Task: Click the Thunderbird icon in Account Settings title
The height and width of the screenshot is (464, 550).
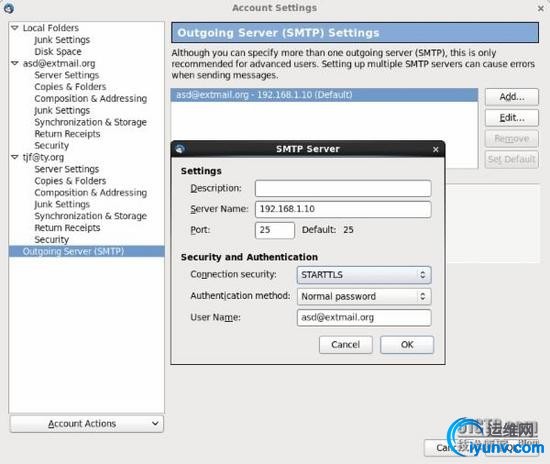Action: [x=9, y=8]
